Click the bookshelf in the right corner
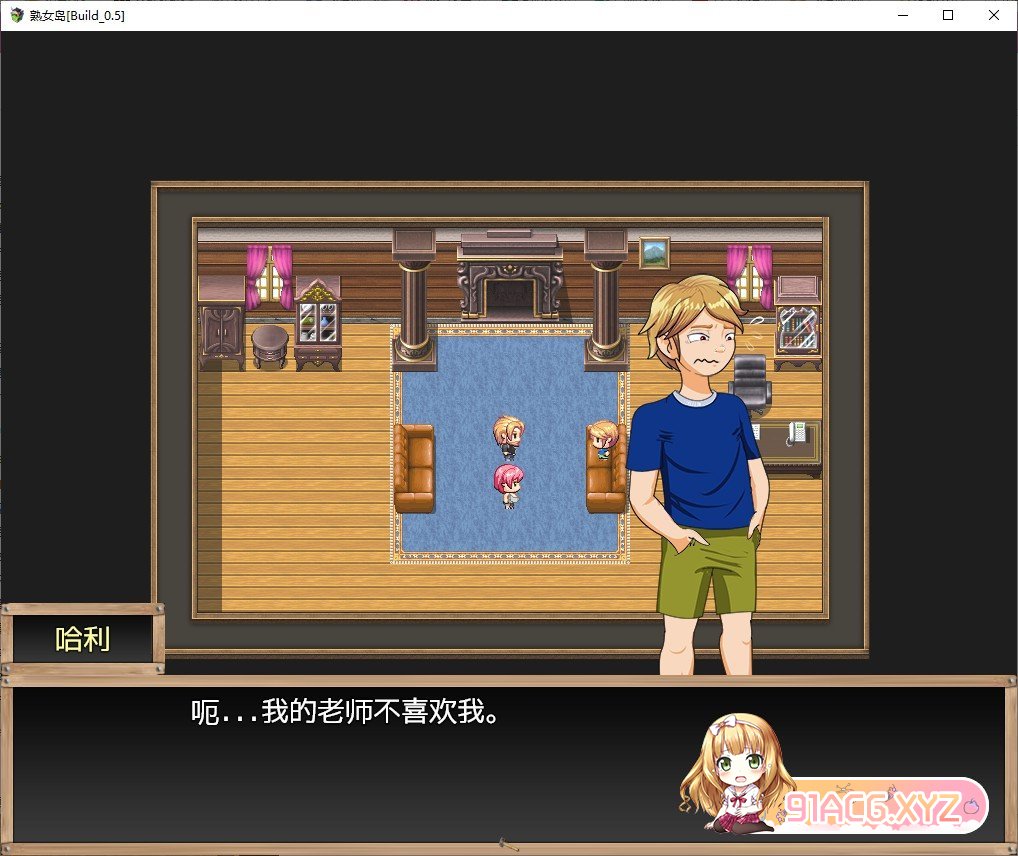The width and height of the screenshot is (1018, 856). click(798, 318)
